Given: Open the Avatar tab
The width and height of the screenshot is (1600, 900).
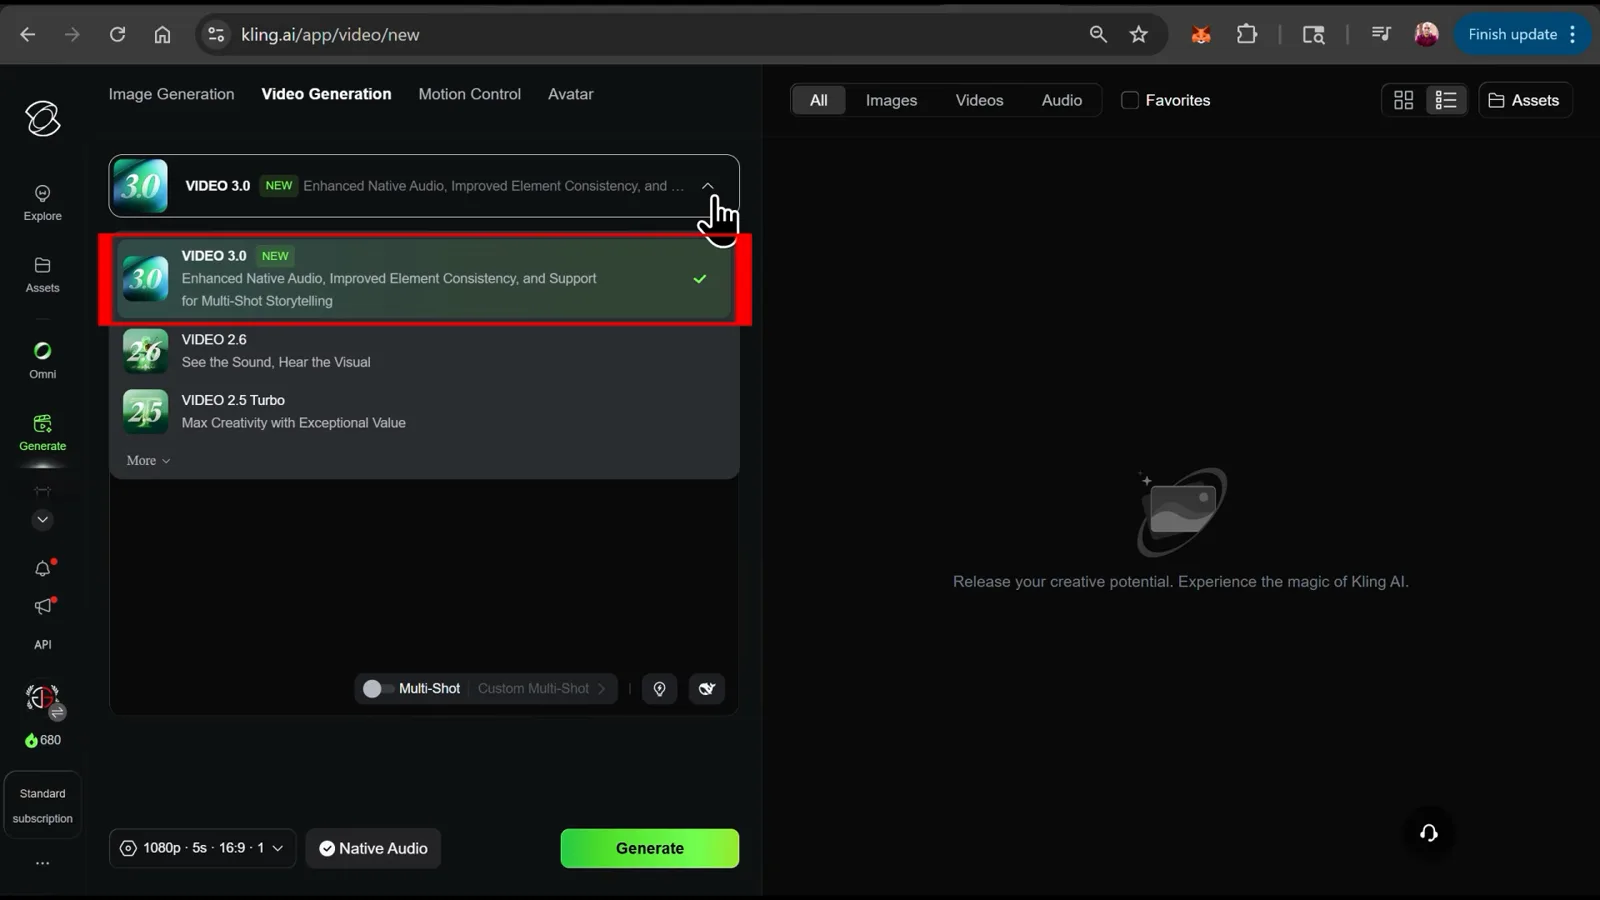Looking at the screenshot, I should (x=570, y=94).
